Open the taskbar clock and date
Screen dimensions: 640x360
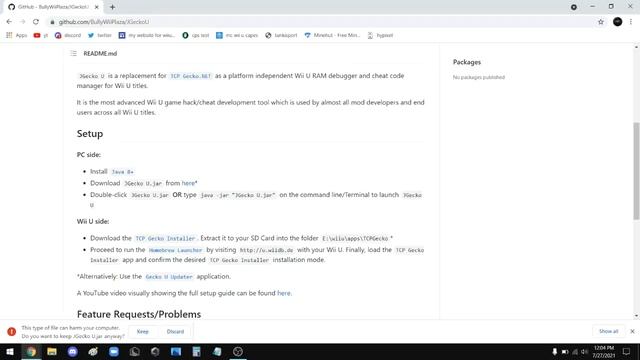pos(604,352)
